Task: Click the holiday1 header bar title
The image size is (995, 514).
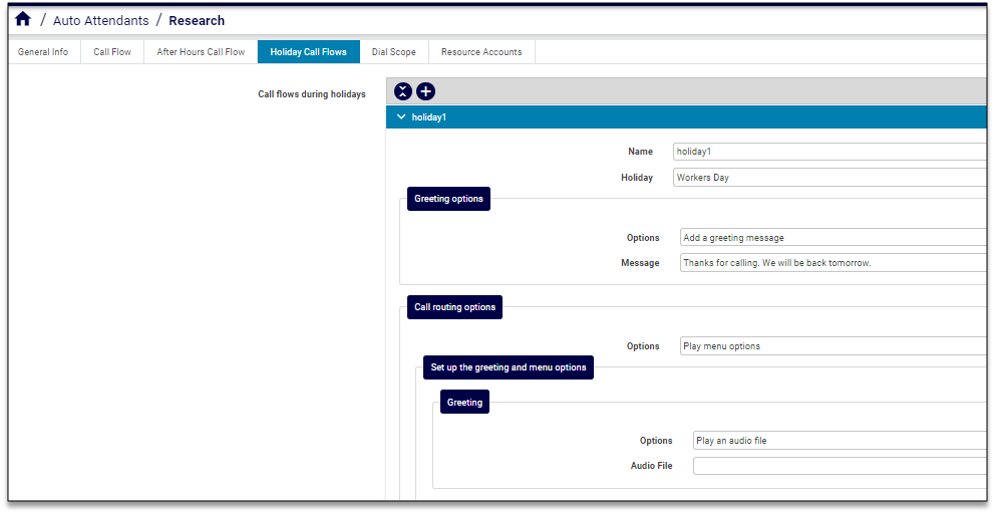Action: coord(429,117)
